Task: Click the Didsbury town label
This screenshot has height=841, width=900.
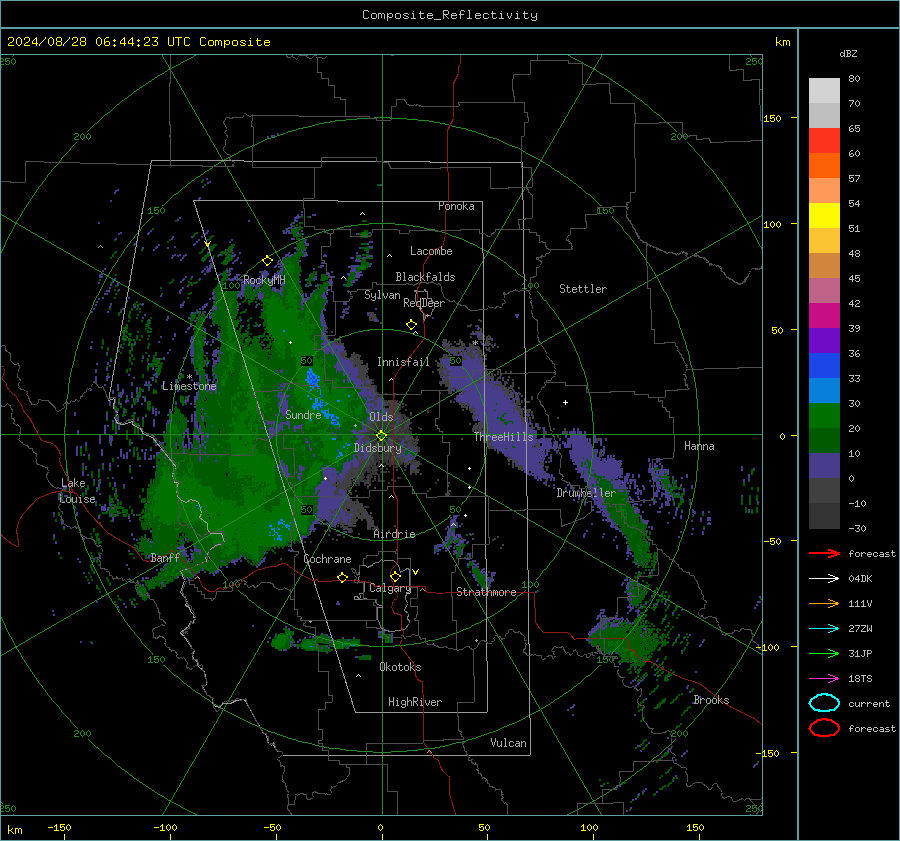Action: click(x=378, y=448)
